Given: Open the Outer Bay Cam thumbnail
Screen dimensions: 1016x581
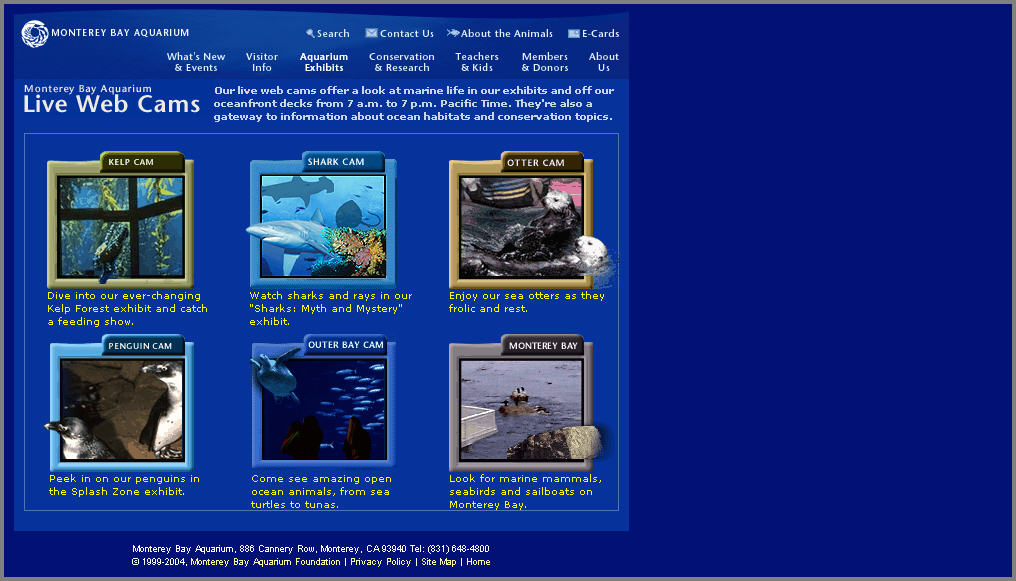Looking at the screenshot, I should 321,410.
